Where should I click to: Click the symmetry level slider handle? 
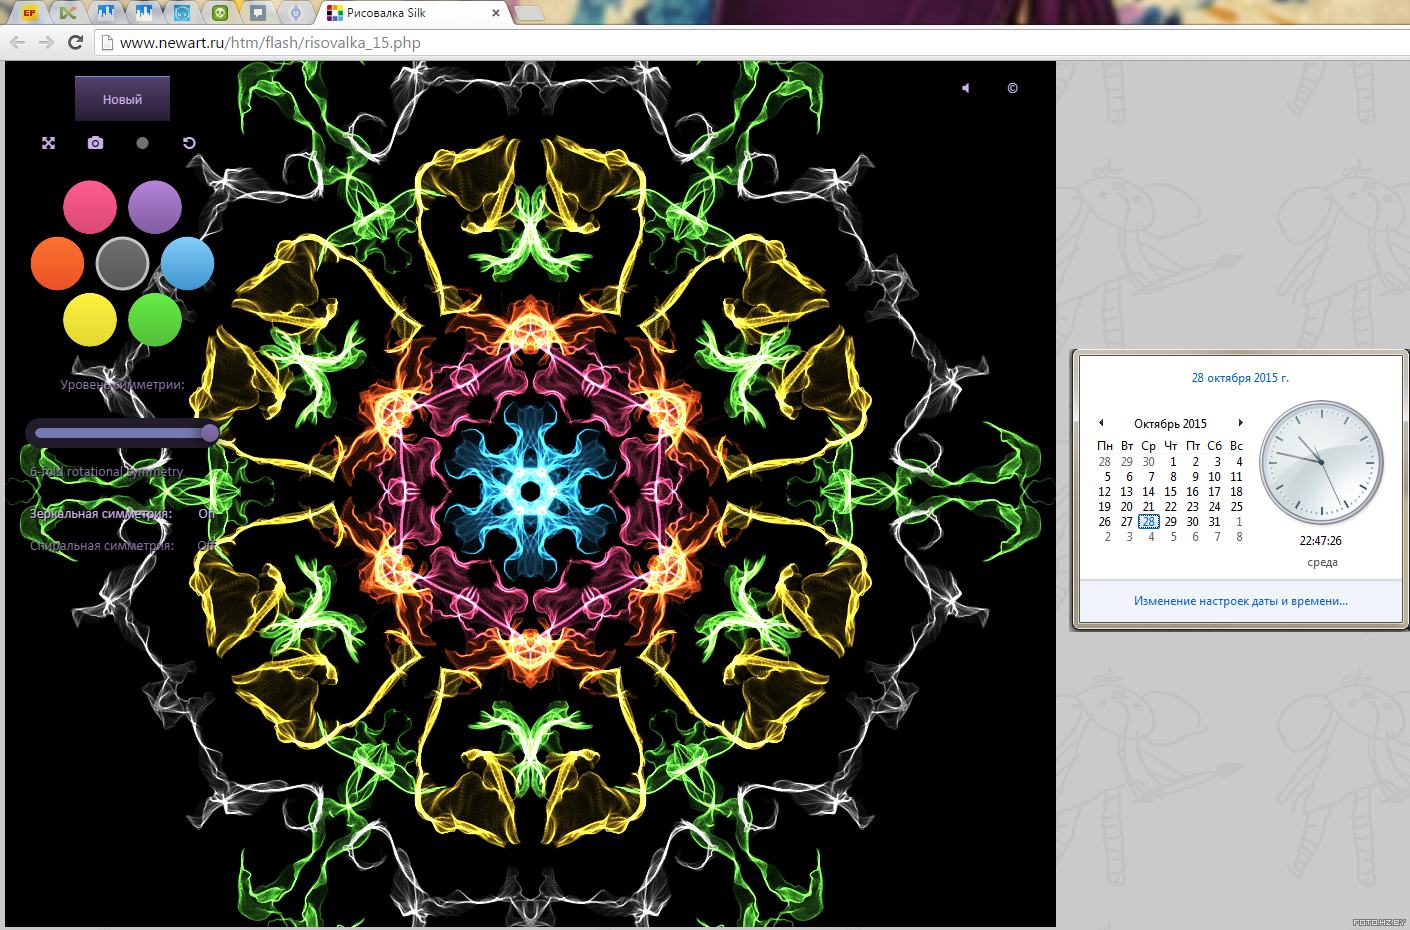tap(209, 432)
